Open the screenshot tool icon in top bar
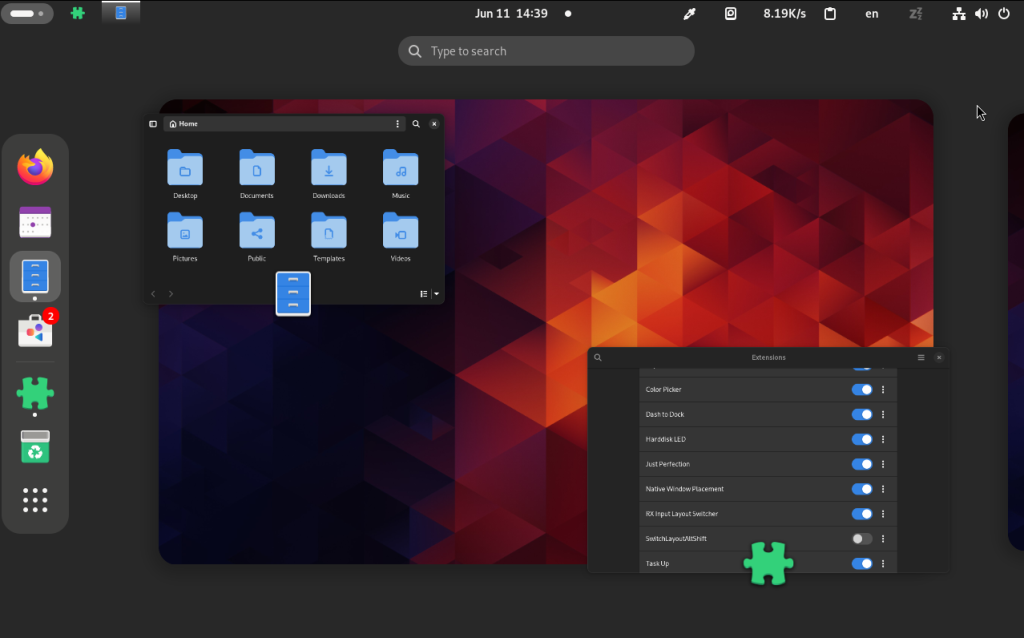1024x638 pixels. pos(731,14)
